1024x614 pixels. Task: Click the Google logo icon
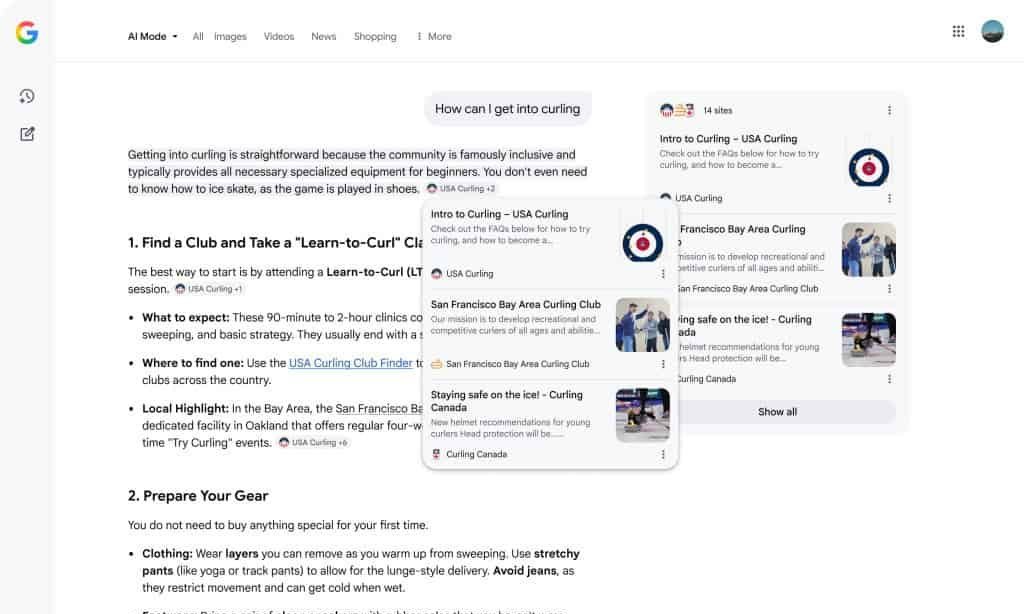[x=27, y=33]
